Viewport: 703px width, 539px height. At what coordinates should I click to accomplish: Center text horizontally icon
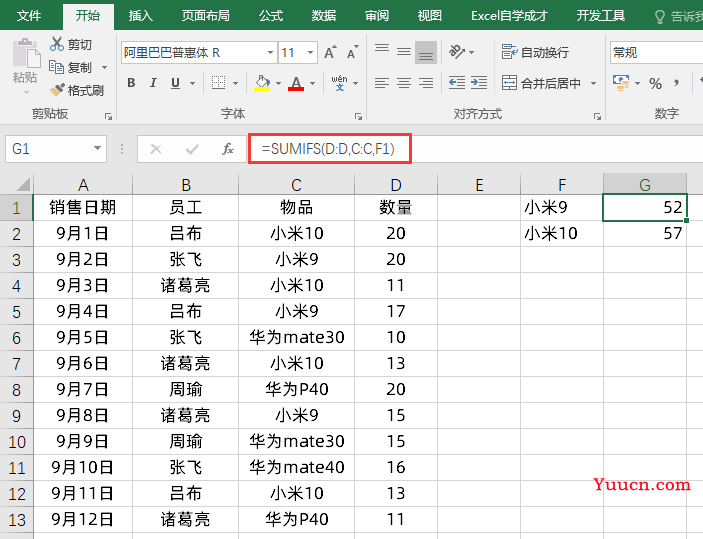point(404,83)
